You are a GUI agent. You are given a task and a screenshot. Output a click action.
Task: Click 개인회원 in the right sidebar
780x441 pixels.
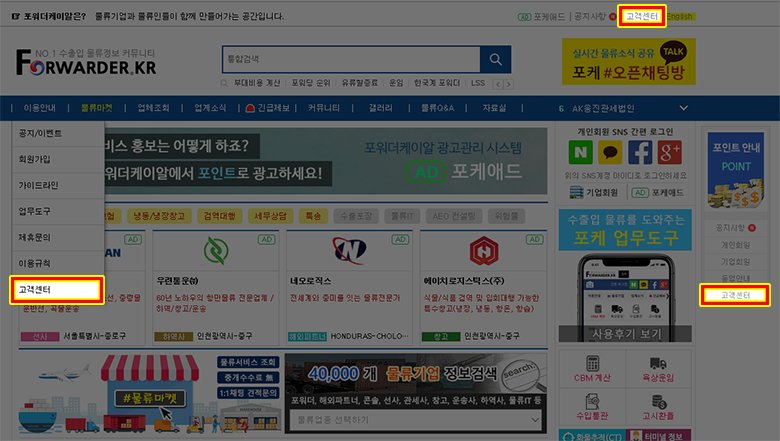735,245
